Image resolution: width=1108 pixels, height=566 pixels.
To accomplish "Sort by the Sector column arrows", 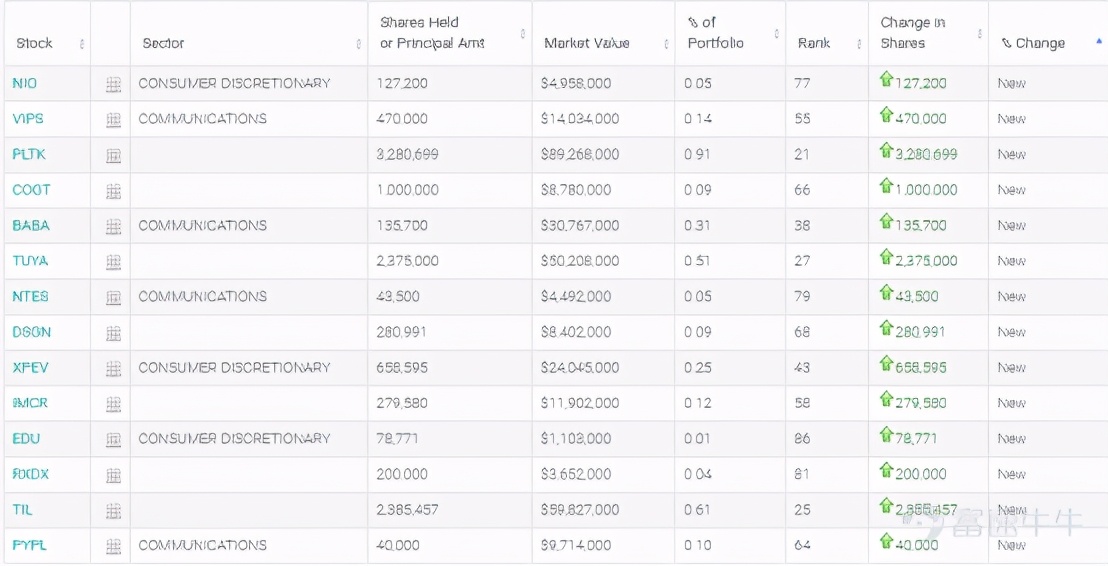I will pos(358,44).
